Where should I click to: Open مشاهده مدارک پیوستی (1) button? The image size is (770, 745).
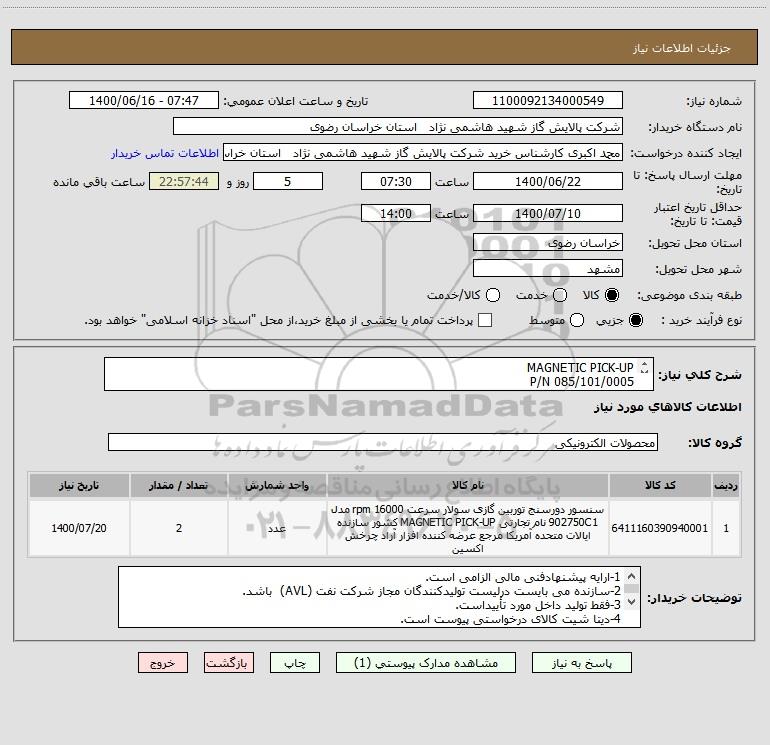[x=426, y=663]
